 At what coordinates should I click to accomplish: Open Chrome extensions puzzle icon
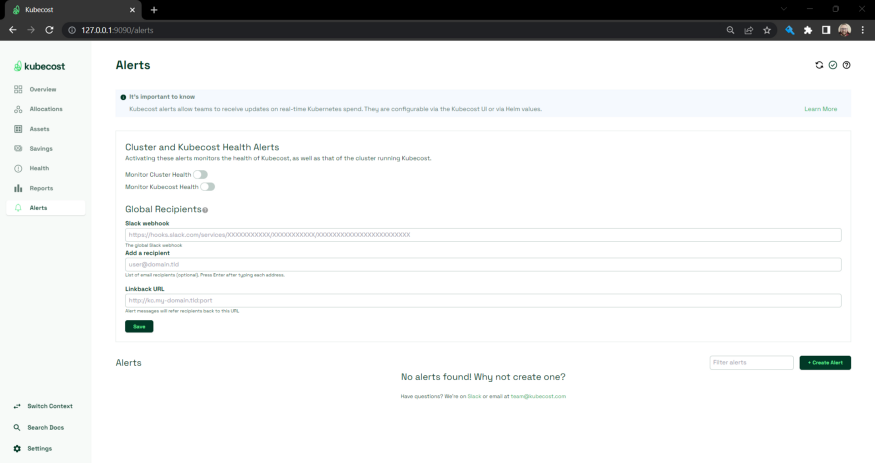click(808, 30)
